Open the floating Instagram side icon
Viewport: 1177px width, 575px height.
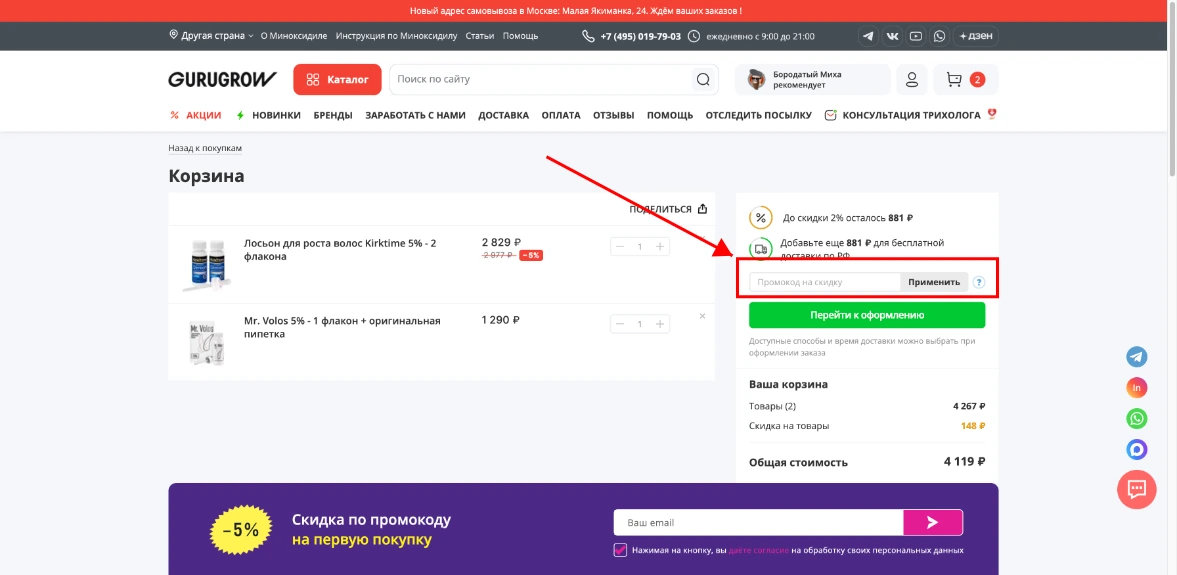tap(1136, 387)
